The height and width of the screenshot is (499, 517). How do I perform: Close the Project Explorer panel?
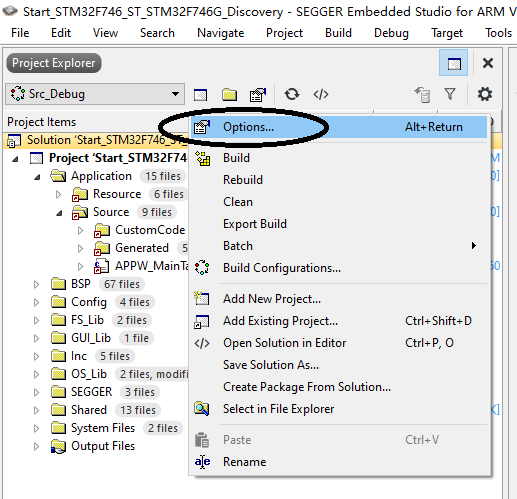coord(488,63)
